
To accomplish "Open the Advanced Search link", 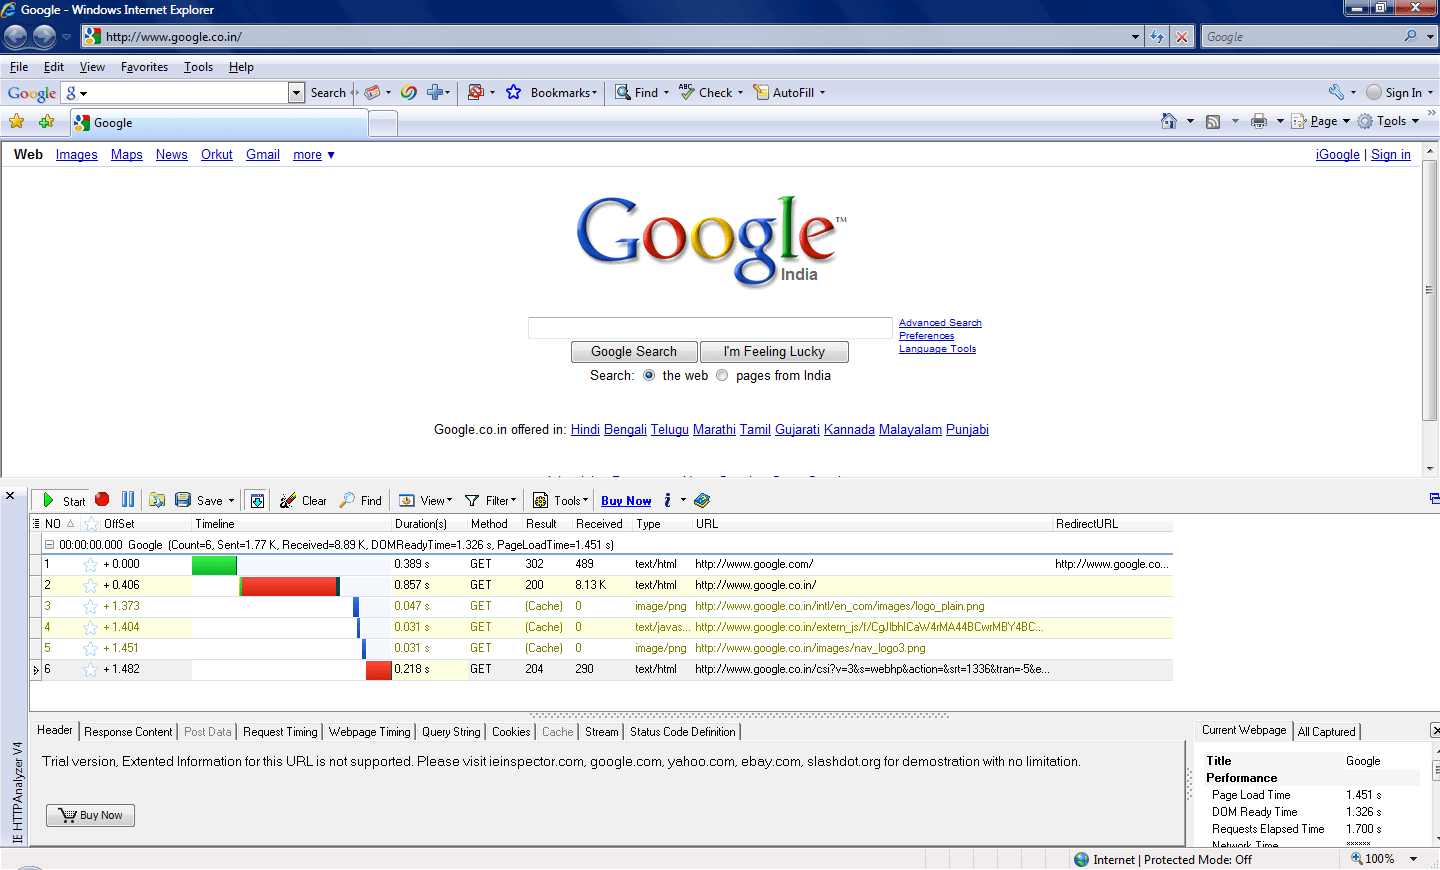I will click(940, 323).
